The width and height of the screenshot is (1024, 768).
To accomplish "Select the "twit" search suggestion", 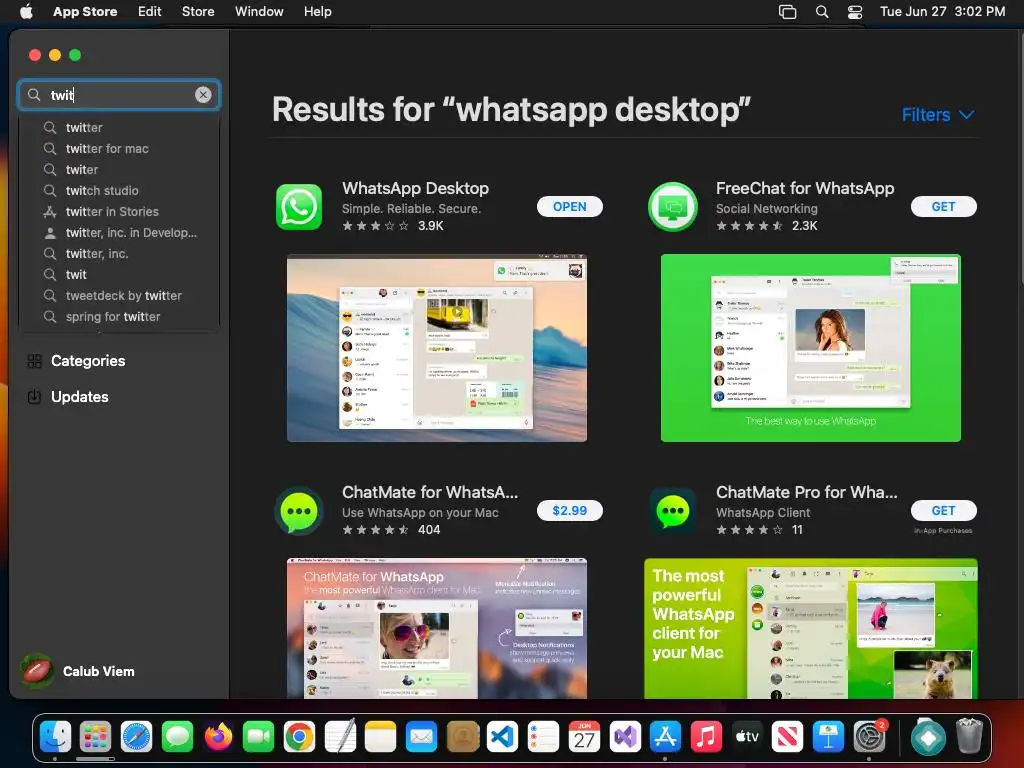I will point(119,274).
